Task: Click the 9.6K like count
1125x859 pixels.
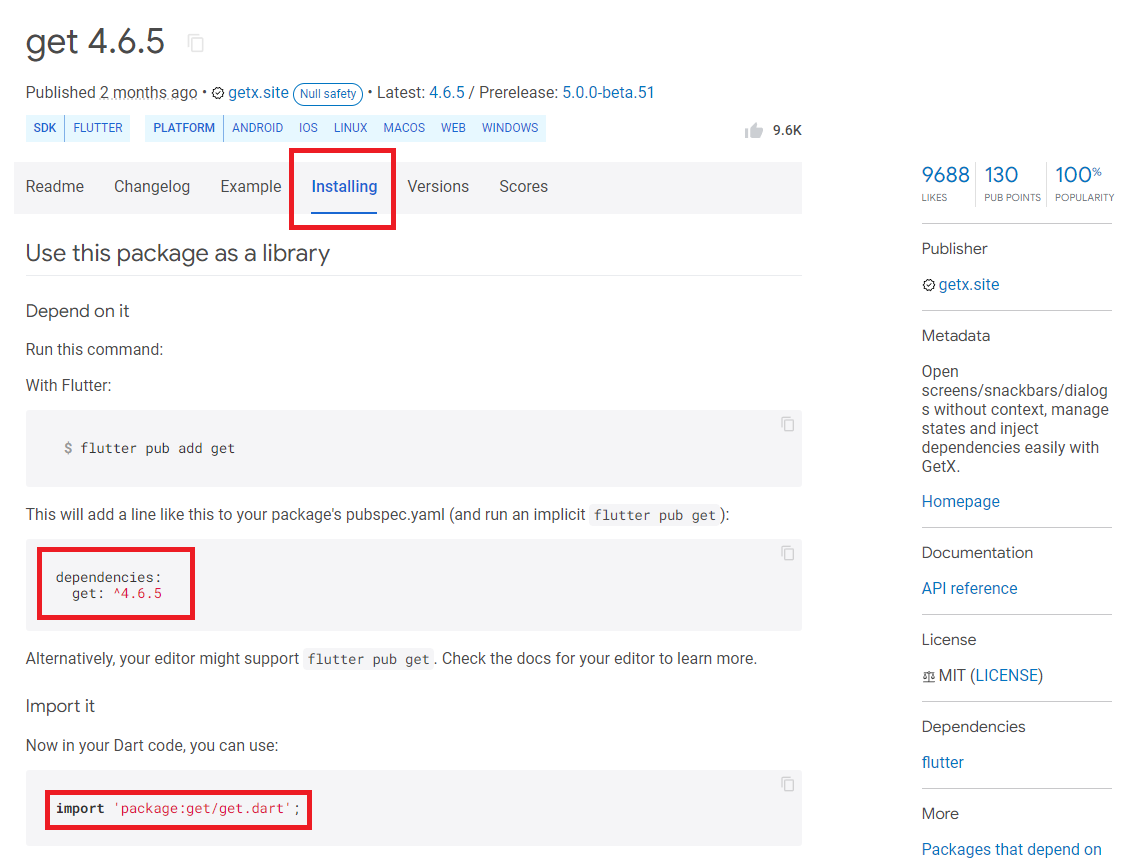Action: [x=787, y=131]
